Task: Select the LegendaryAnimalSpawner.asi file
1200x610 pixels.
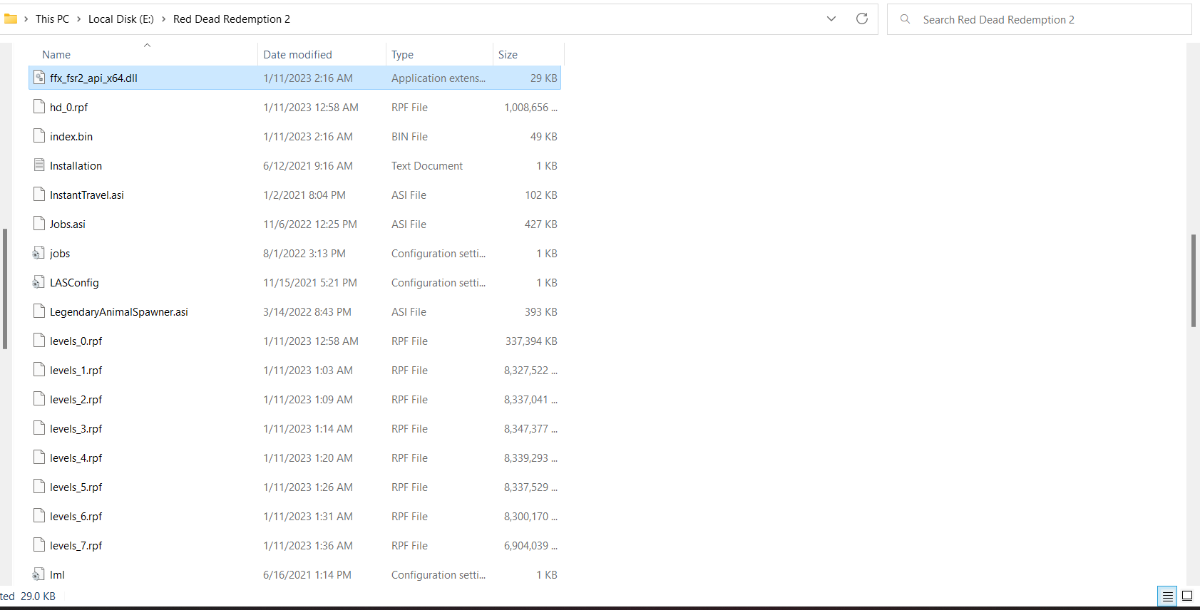Action: pyautogui.click(x=118, y=312)
